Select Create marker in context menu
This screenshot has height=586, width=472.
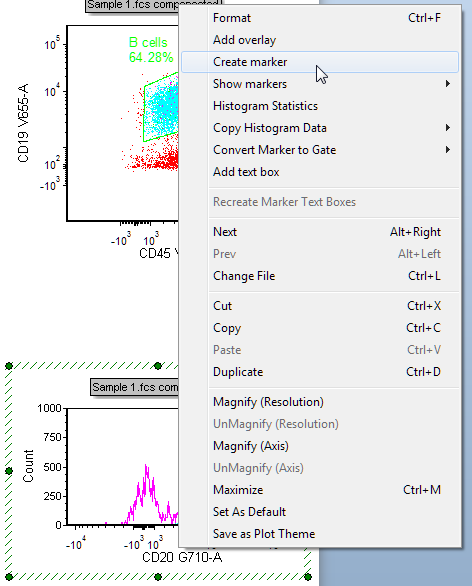[320, 62]
